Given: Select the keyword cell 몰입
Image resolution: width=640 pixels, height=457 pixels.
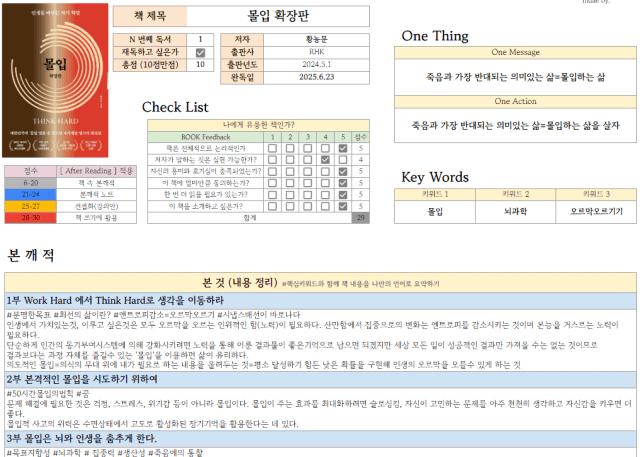Looking at the screenshot, I should pos(435,211).
